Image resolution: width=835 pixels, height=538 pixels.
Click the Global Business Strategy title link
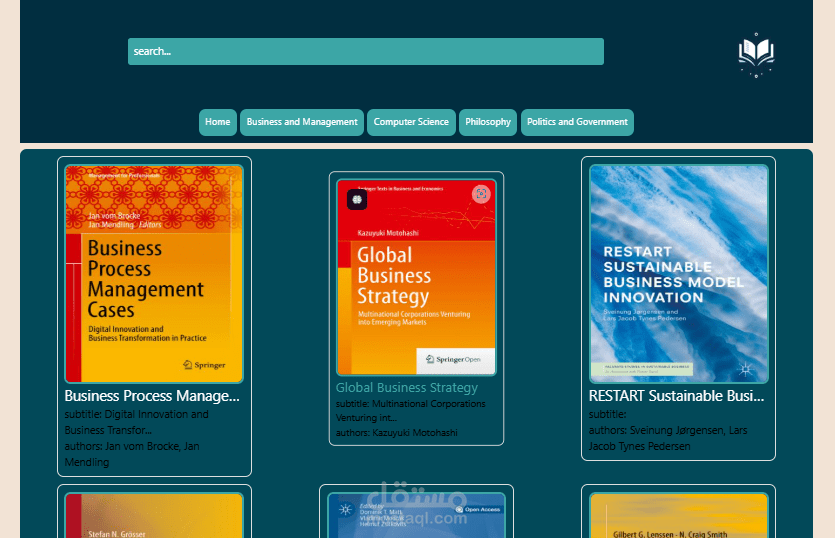(406, 387)
